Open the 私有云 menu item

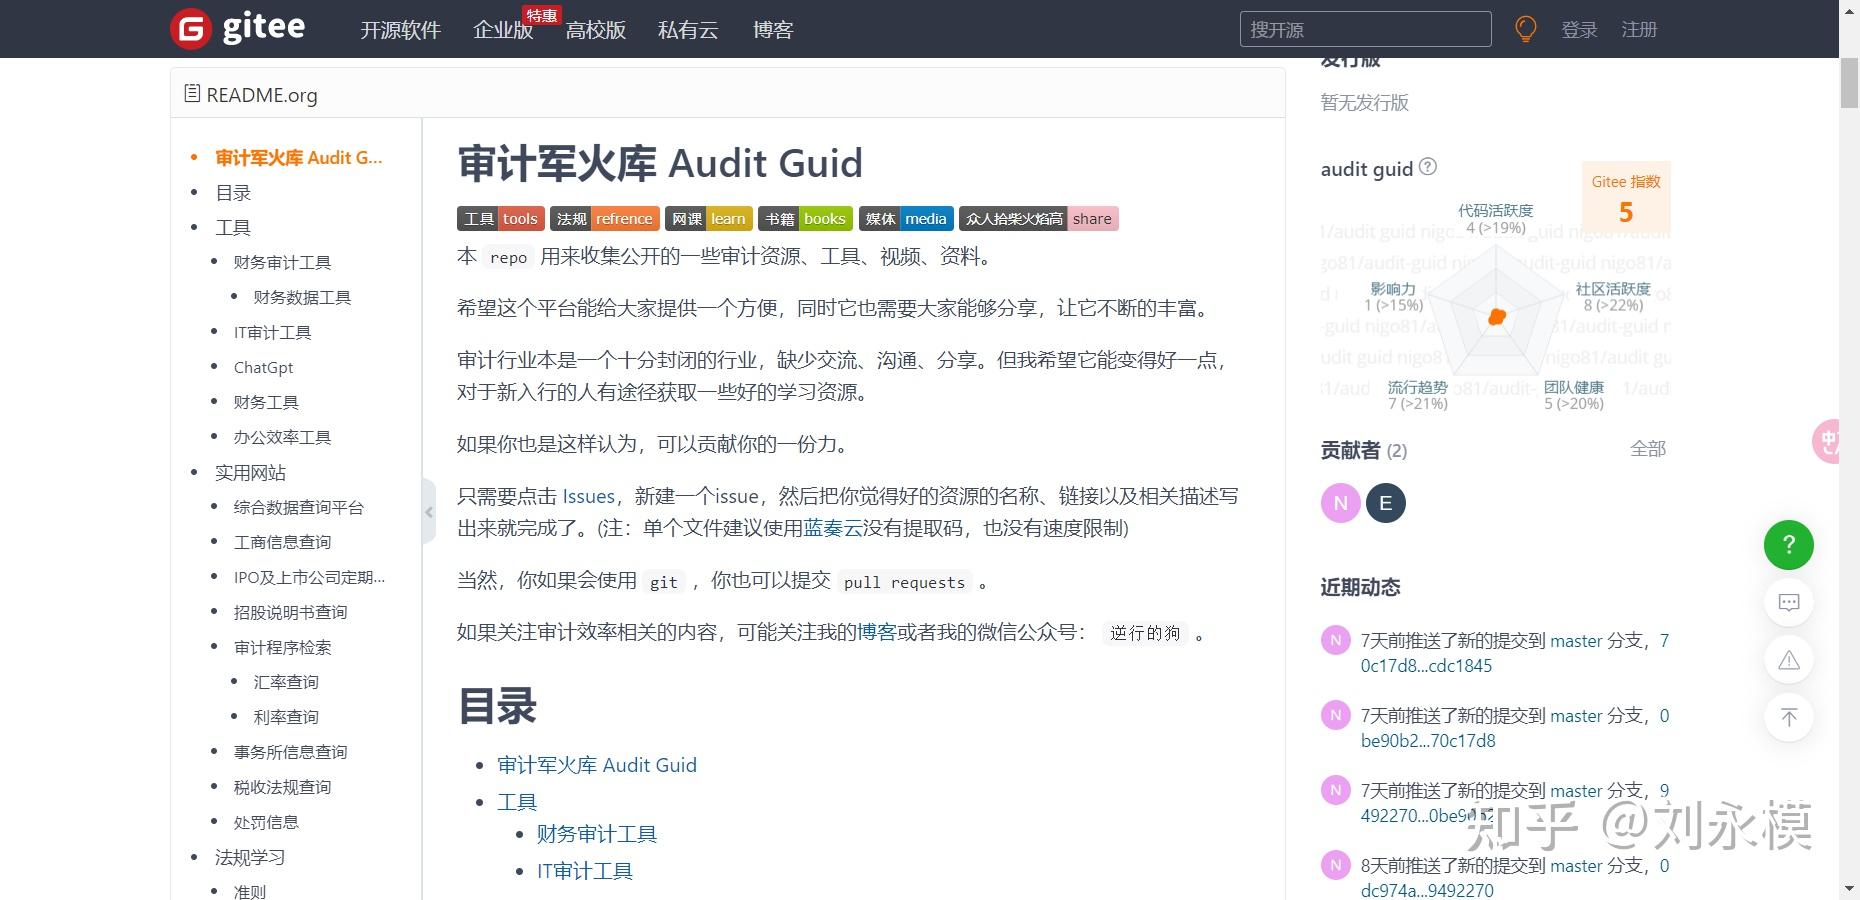(687, 30)
